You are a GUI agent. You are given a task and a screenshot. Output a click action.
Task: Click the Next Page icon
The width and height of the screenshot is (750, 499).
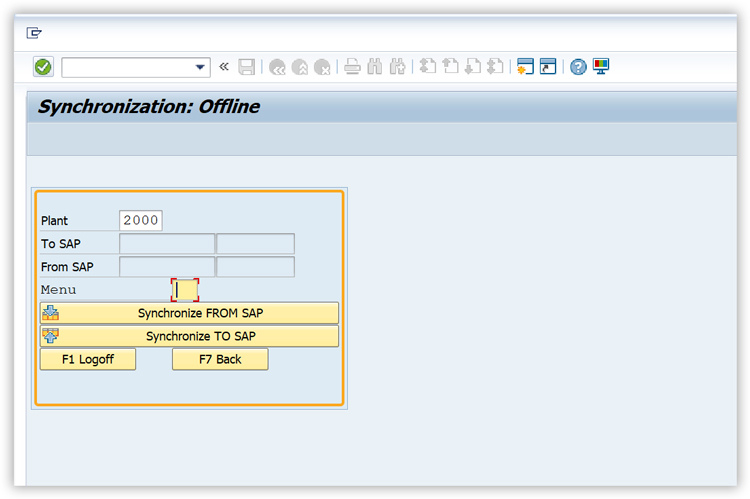[x=473, y=66]
